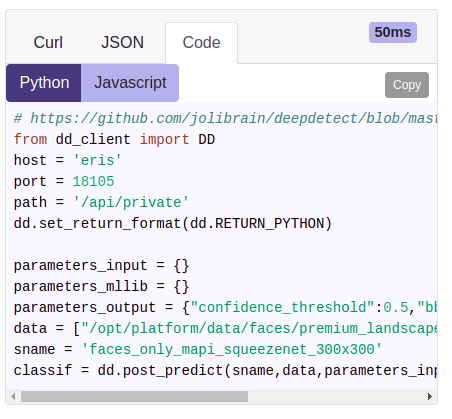Click the port number 18105
This screenshot has height=419, width=452.
tap(93, 181)
